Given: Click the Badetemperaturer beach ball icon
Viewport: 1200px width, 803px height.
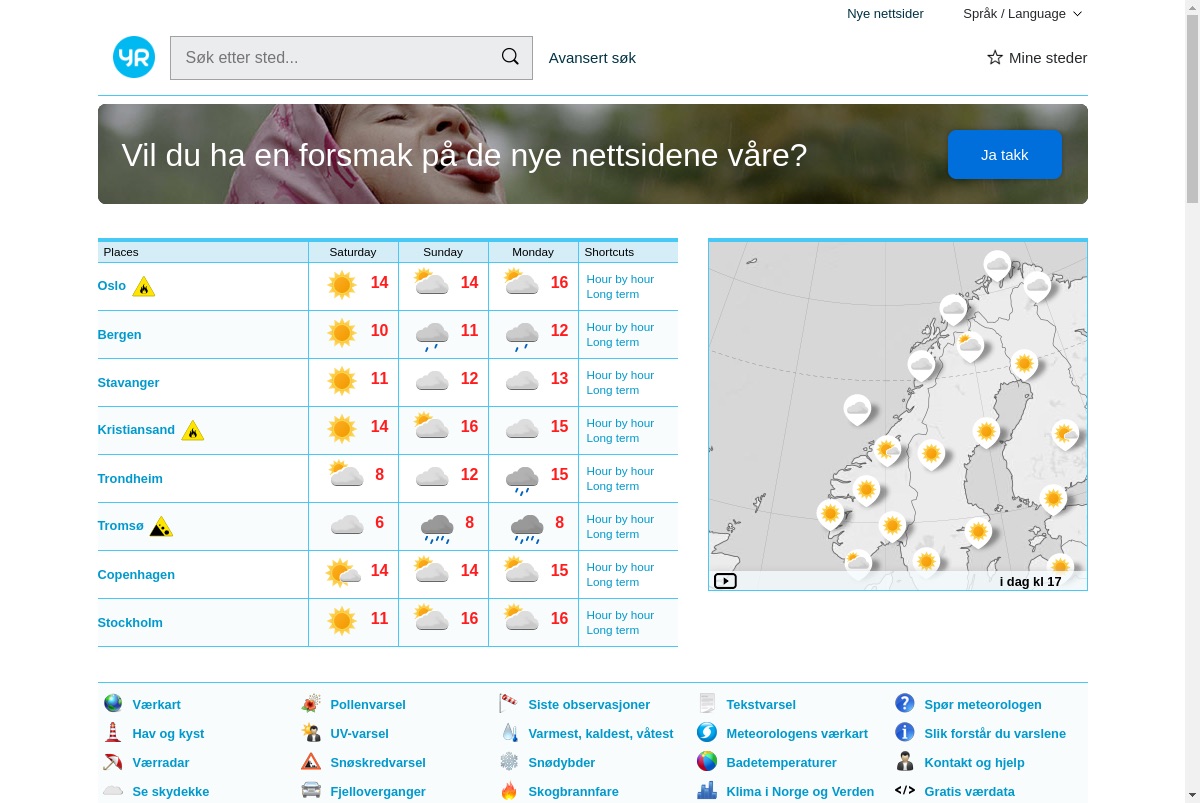Looking at the screenshot, I should (707, 762).
